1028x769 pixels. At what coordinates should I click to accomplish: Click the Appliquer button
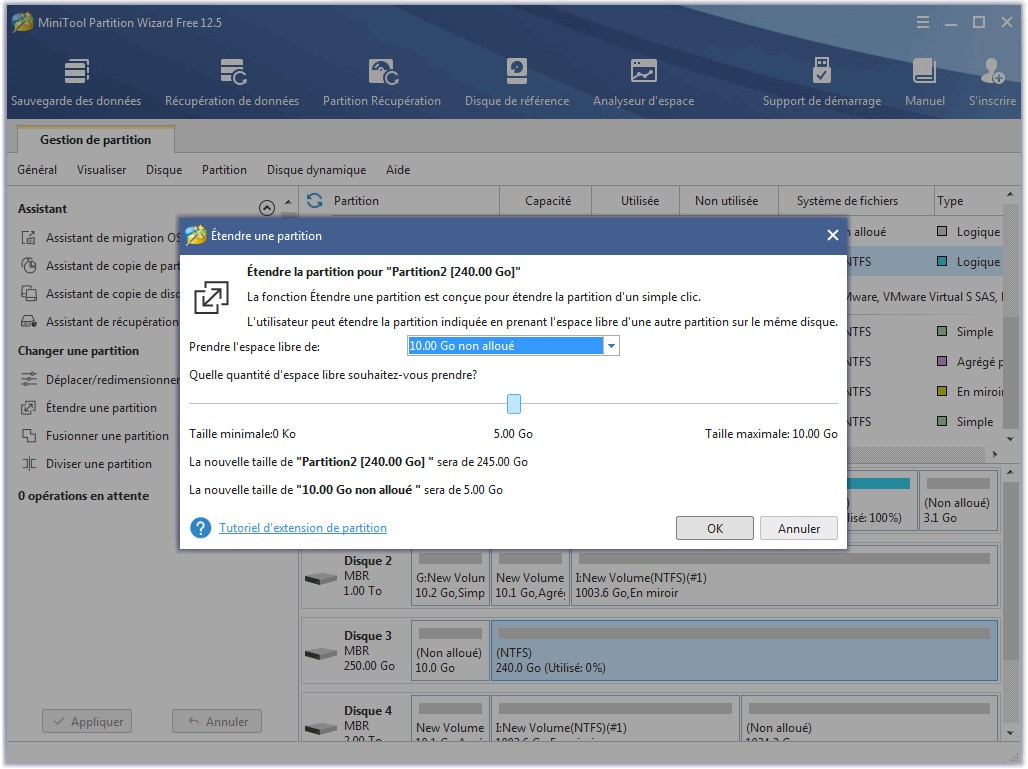[x=87, y=721]
